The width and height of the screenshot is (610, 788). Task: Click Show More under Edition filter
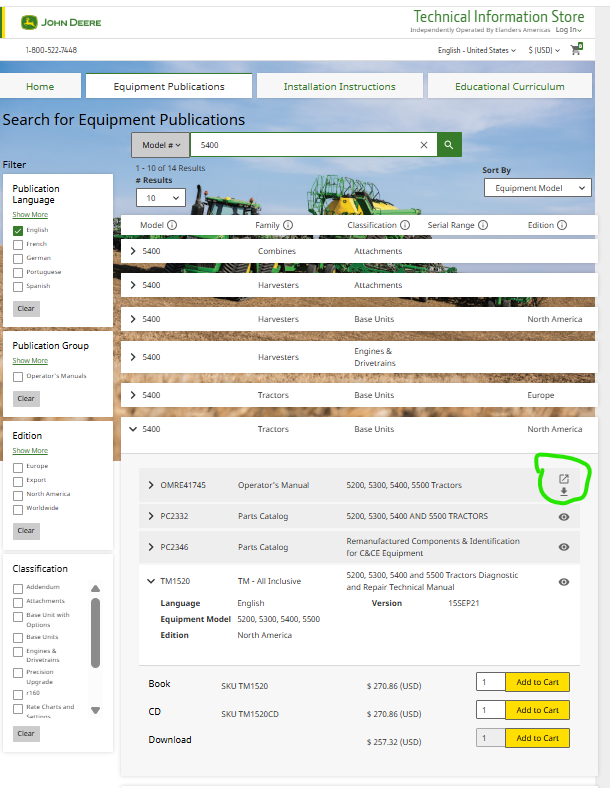pyautogui.click(x=29, y=451)
